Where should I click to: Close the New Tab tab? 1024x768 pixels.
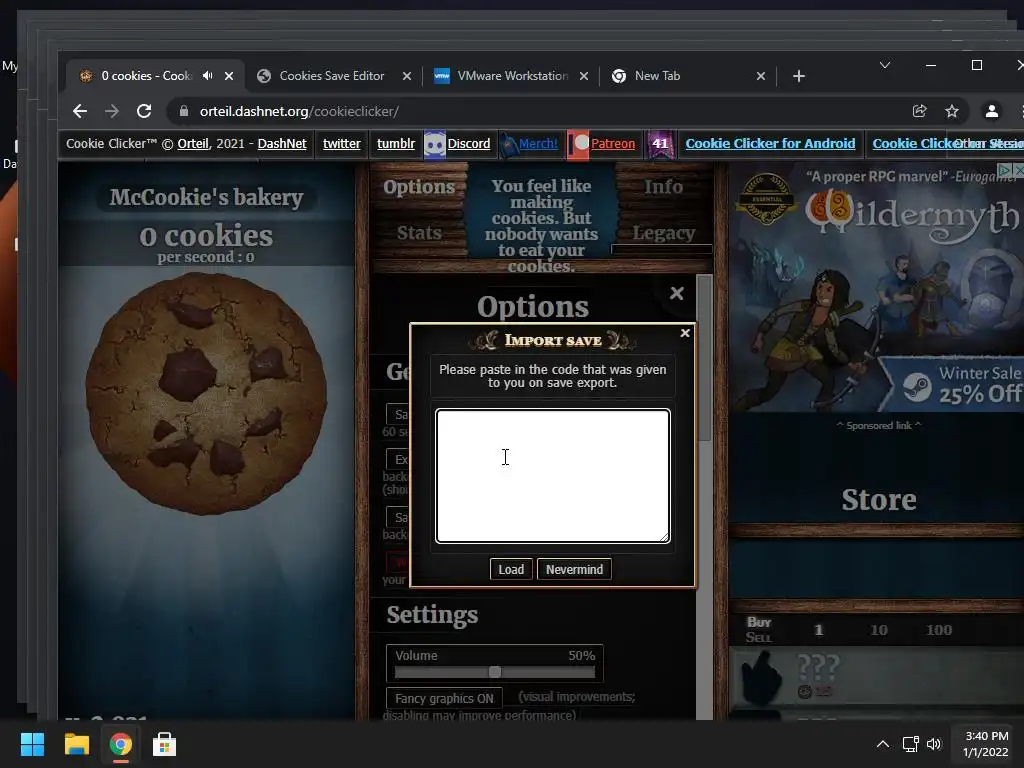tap(761, 76)
